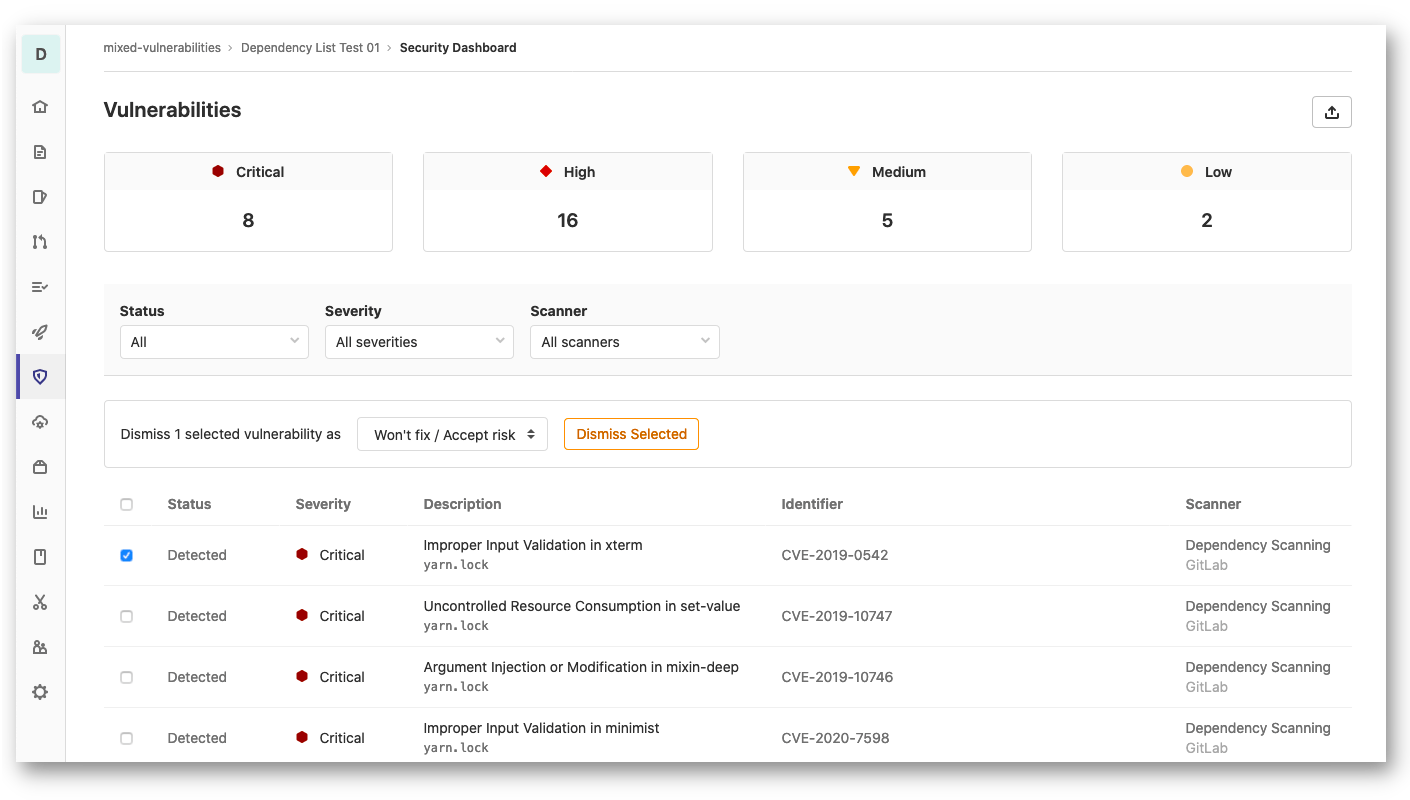1410x800 pixels.
Task: Click the Dismiss Selected button
Action: pyautogui.click(x=631, y=434)
